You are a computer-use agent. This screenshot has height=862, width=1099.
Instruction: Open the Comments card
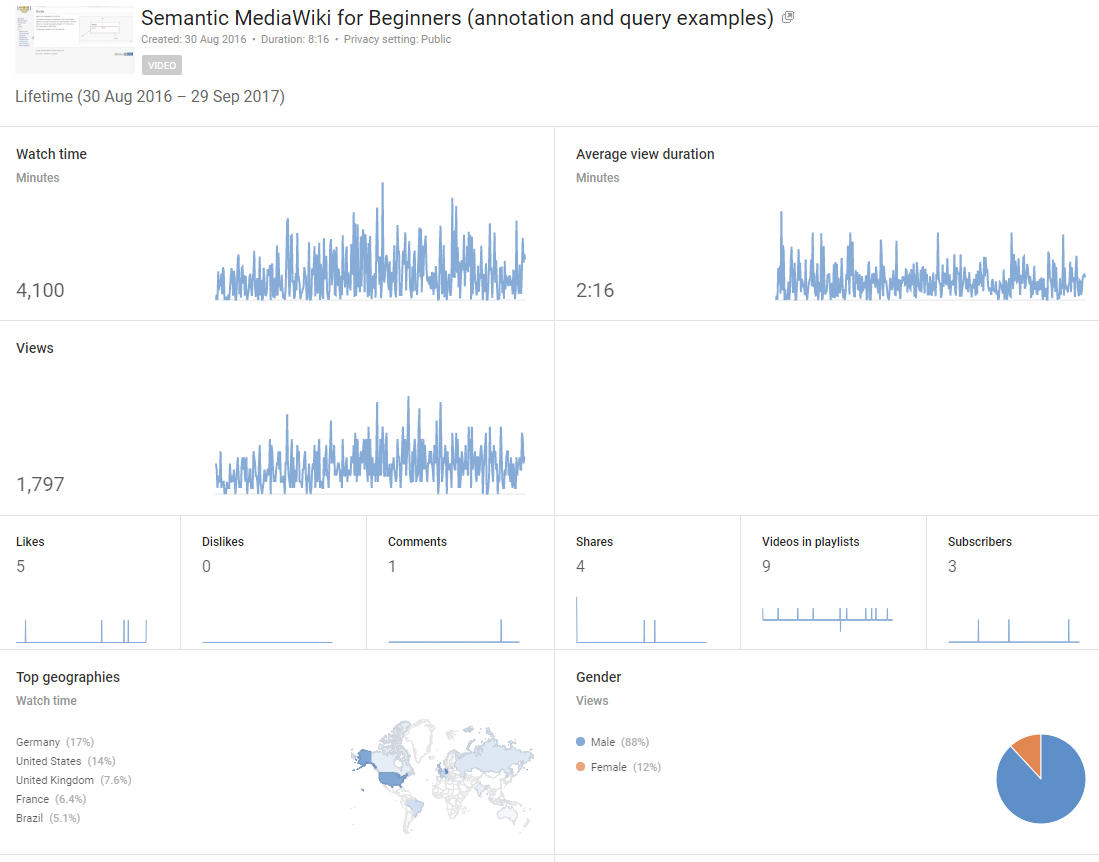460,582
